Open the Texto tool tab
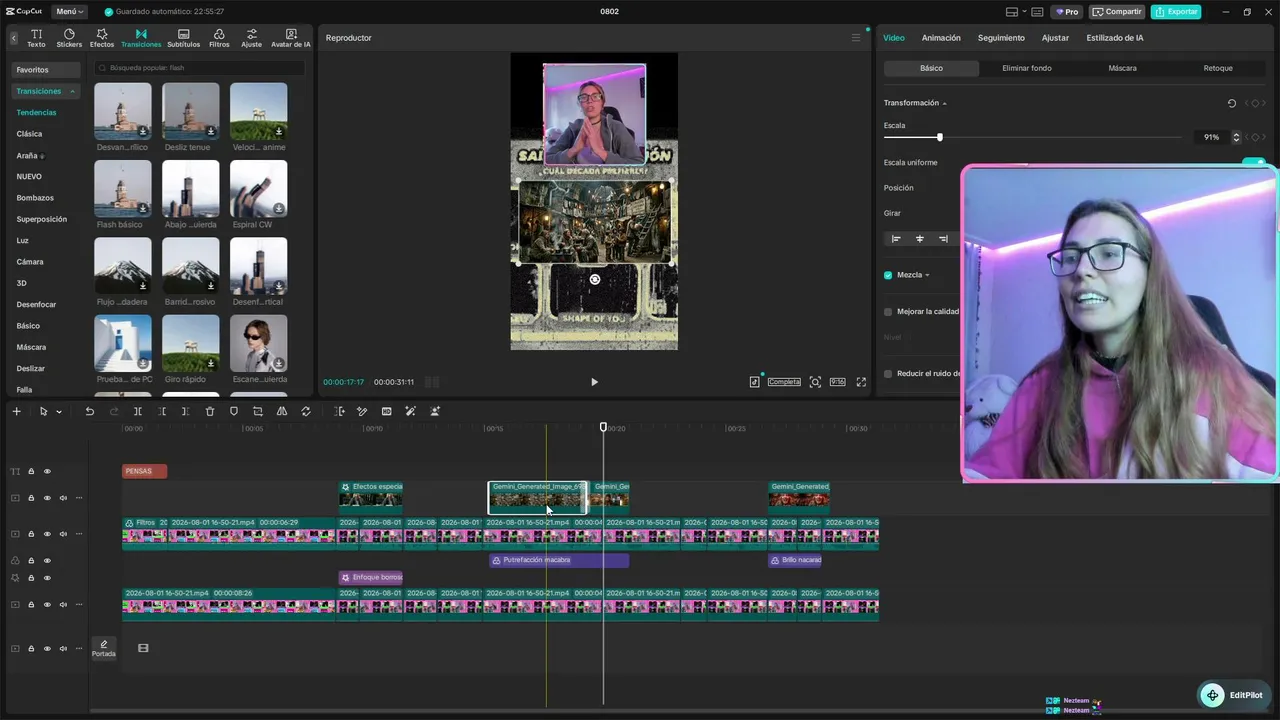The width and height of the screenshot is (1280, 720). point(36,38)
